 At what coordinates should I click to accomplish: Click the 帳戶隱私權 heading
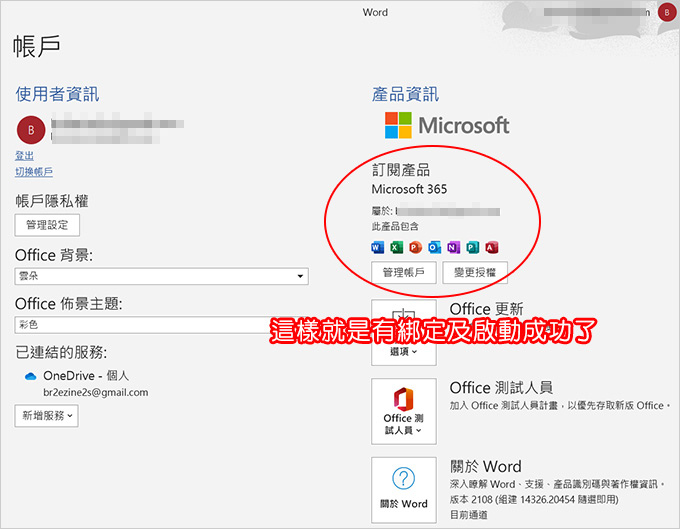pos(52,201)
